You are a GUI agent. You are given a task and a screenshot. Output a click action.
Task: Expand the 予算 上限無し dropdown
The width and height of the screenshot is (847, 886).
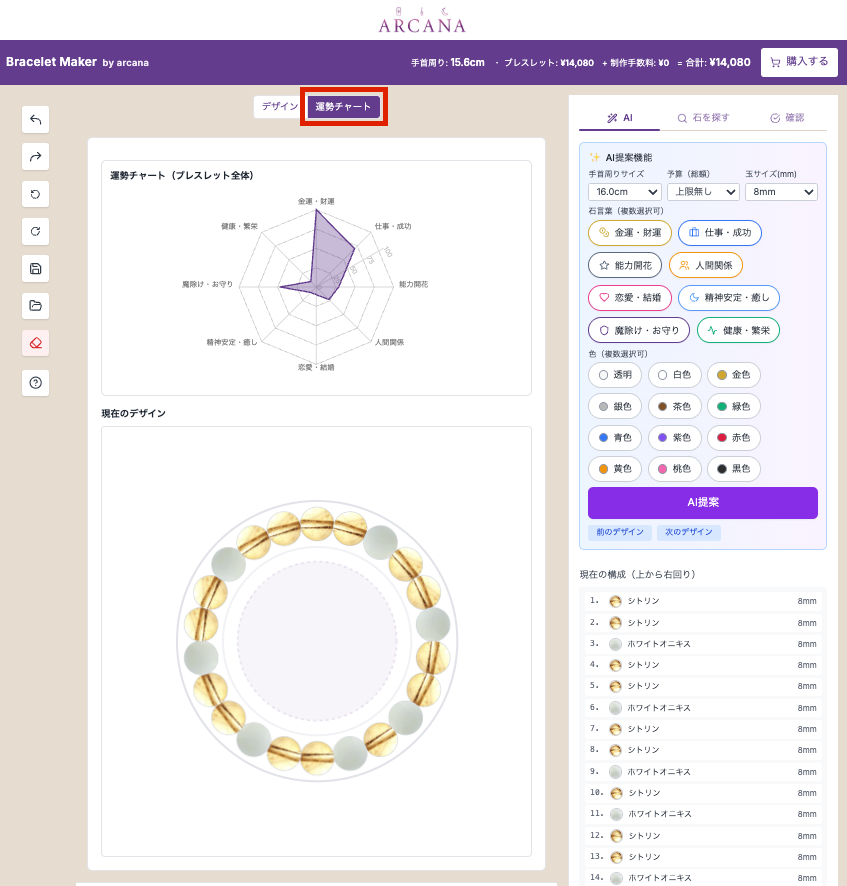pos(703,192)
